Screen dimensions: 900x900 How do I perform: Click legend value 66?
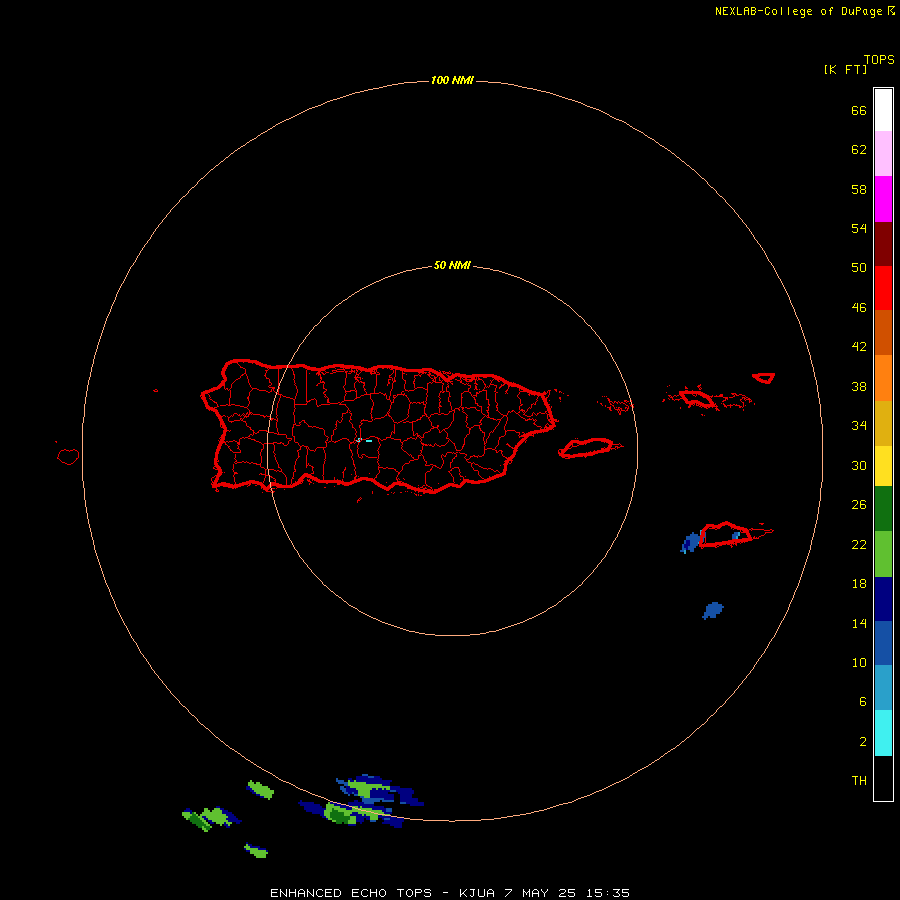click(x=859, y=111)
